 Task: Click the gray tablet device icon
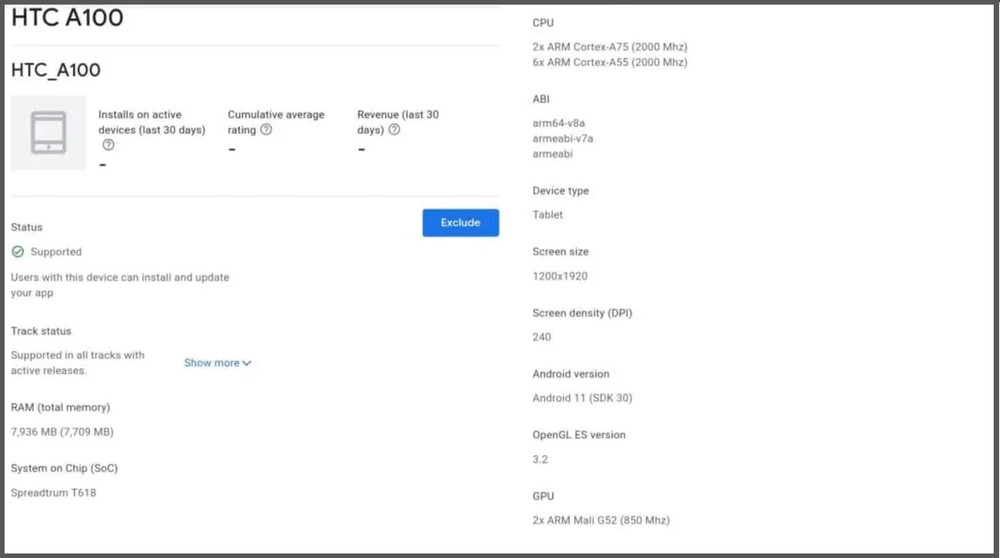(48, 132)
